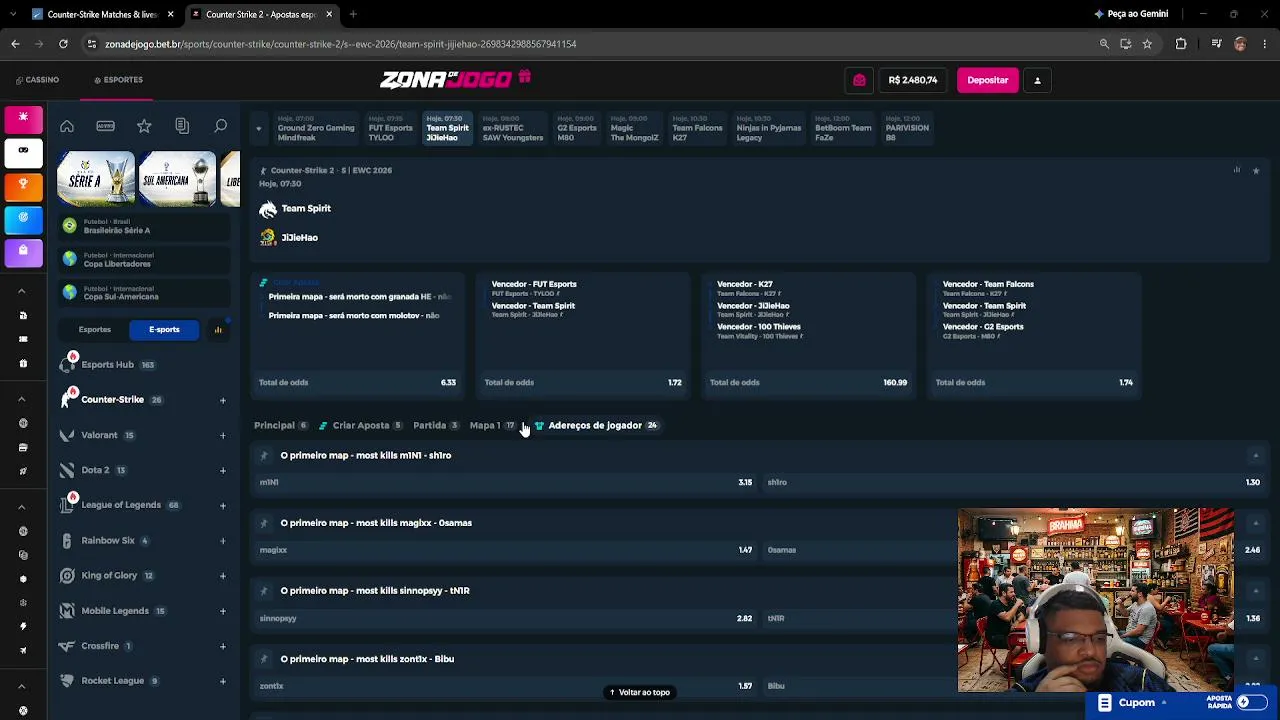This screenshot has height=720, width=1280.
Task: Expand the Valorant category with plus
Action: pyautogui.click(x=223, y=435)
